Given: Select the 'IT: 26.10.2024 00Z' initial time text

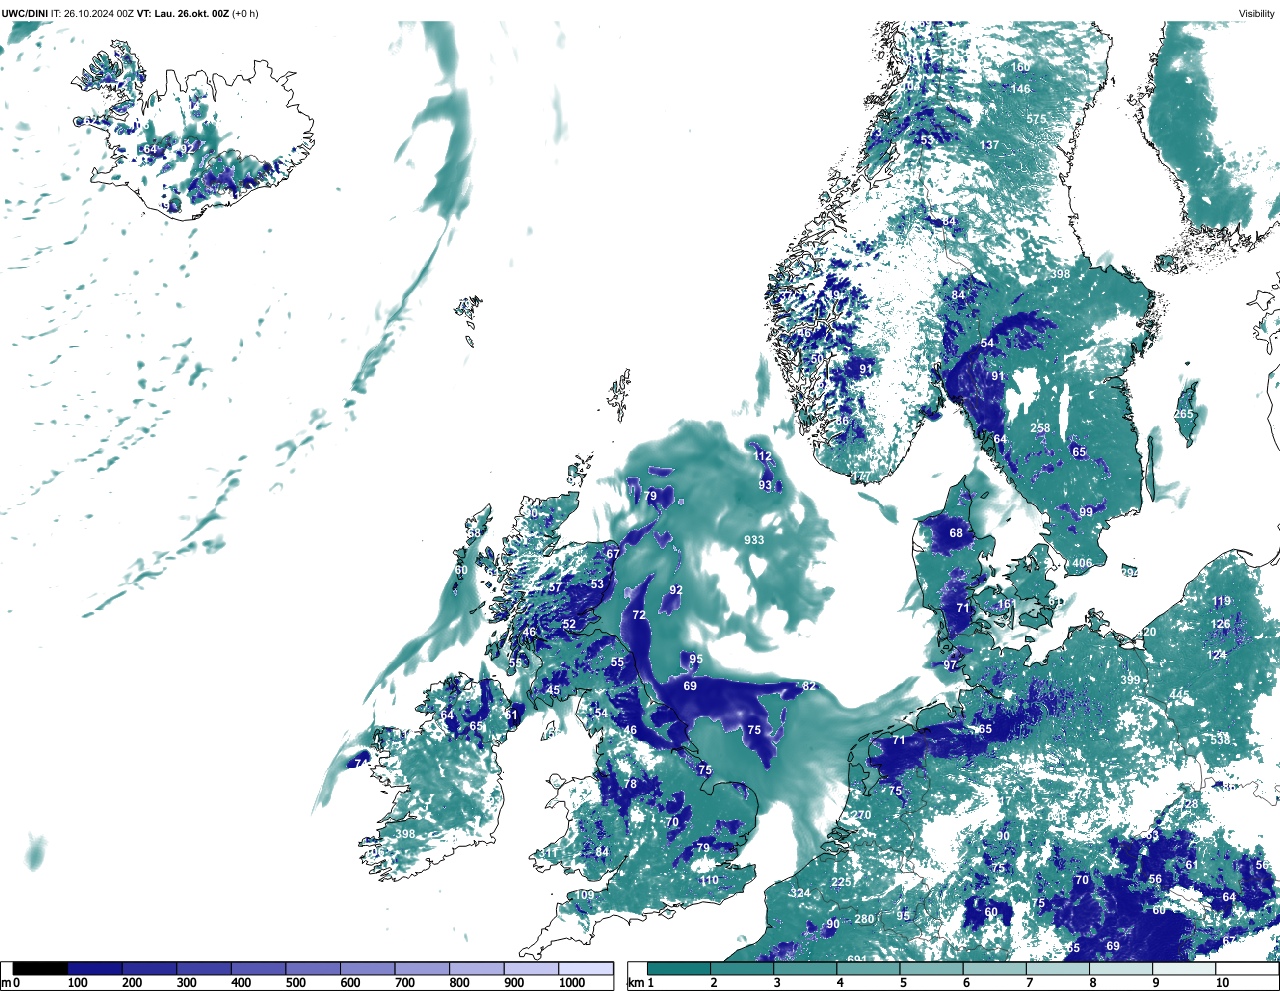Looking at the screenshot, I should coord(92,13).
